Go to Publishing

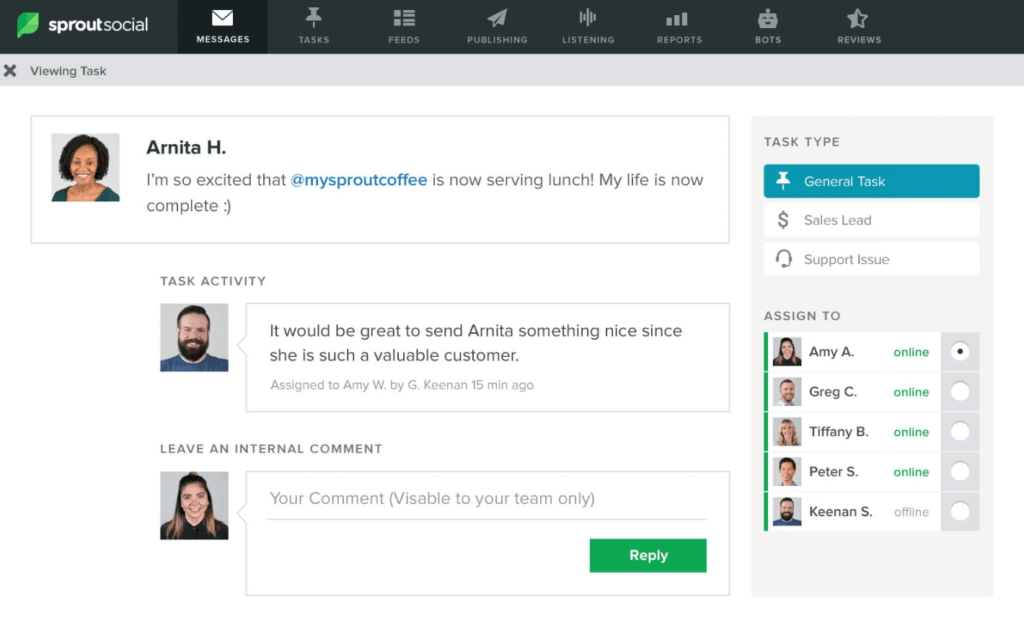pos(497,27)
